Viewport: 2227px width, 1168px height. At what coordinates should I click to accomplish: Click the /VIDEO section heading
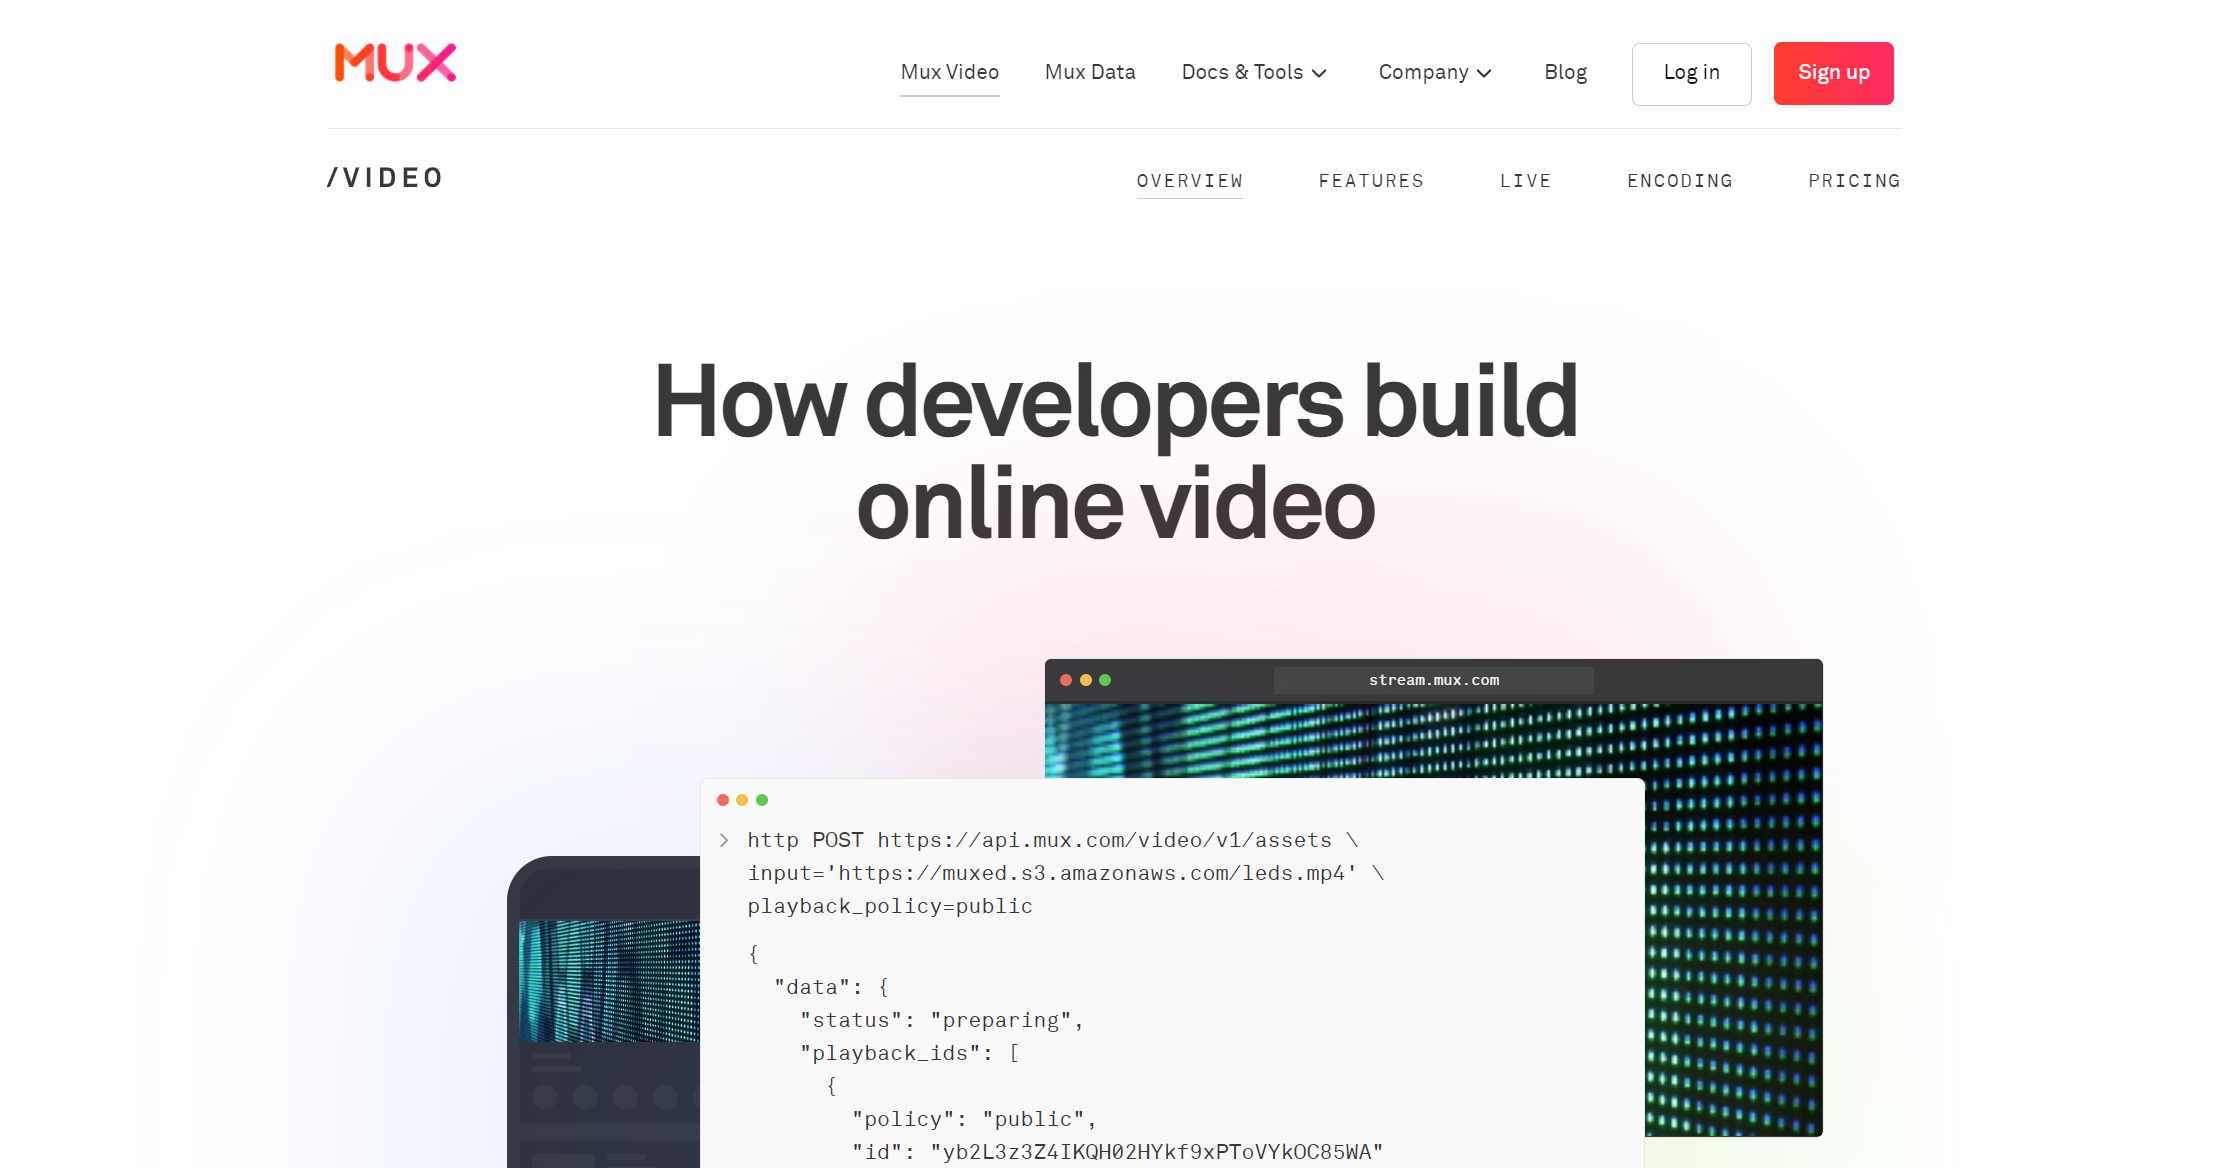tap(385, 178)
